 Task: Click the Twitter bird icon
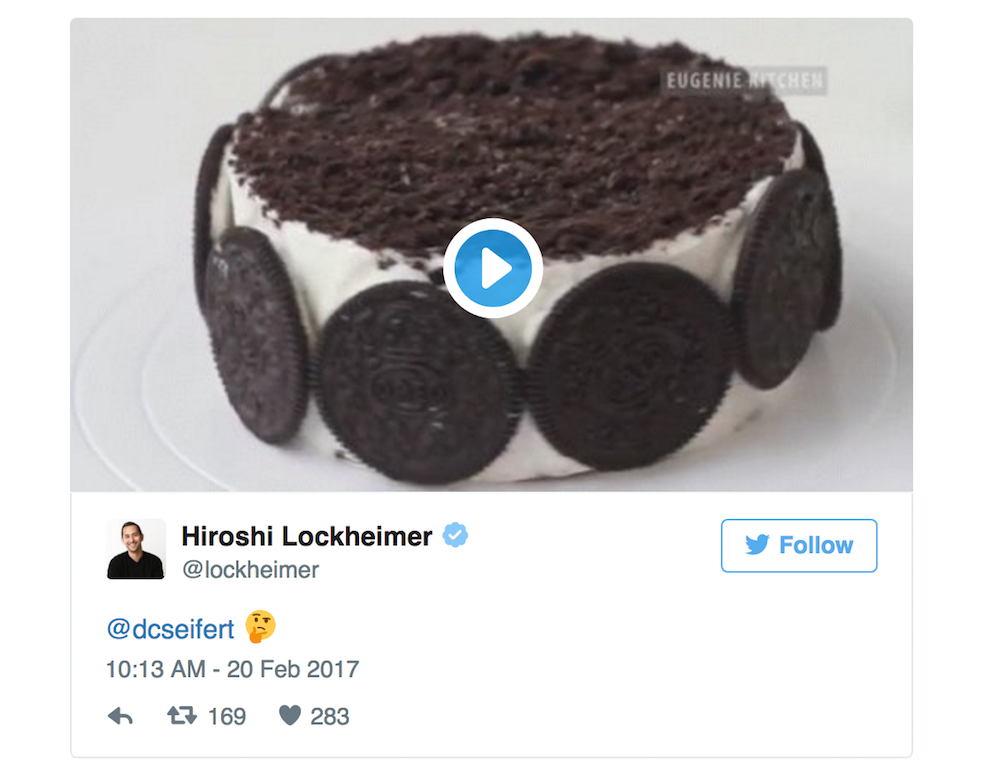(x=757, y=545)
